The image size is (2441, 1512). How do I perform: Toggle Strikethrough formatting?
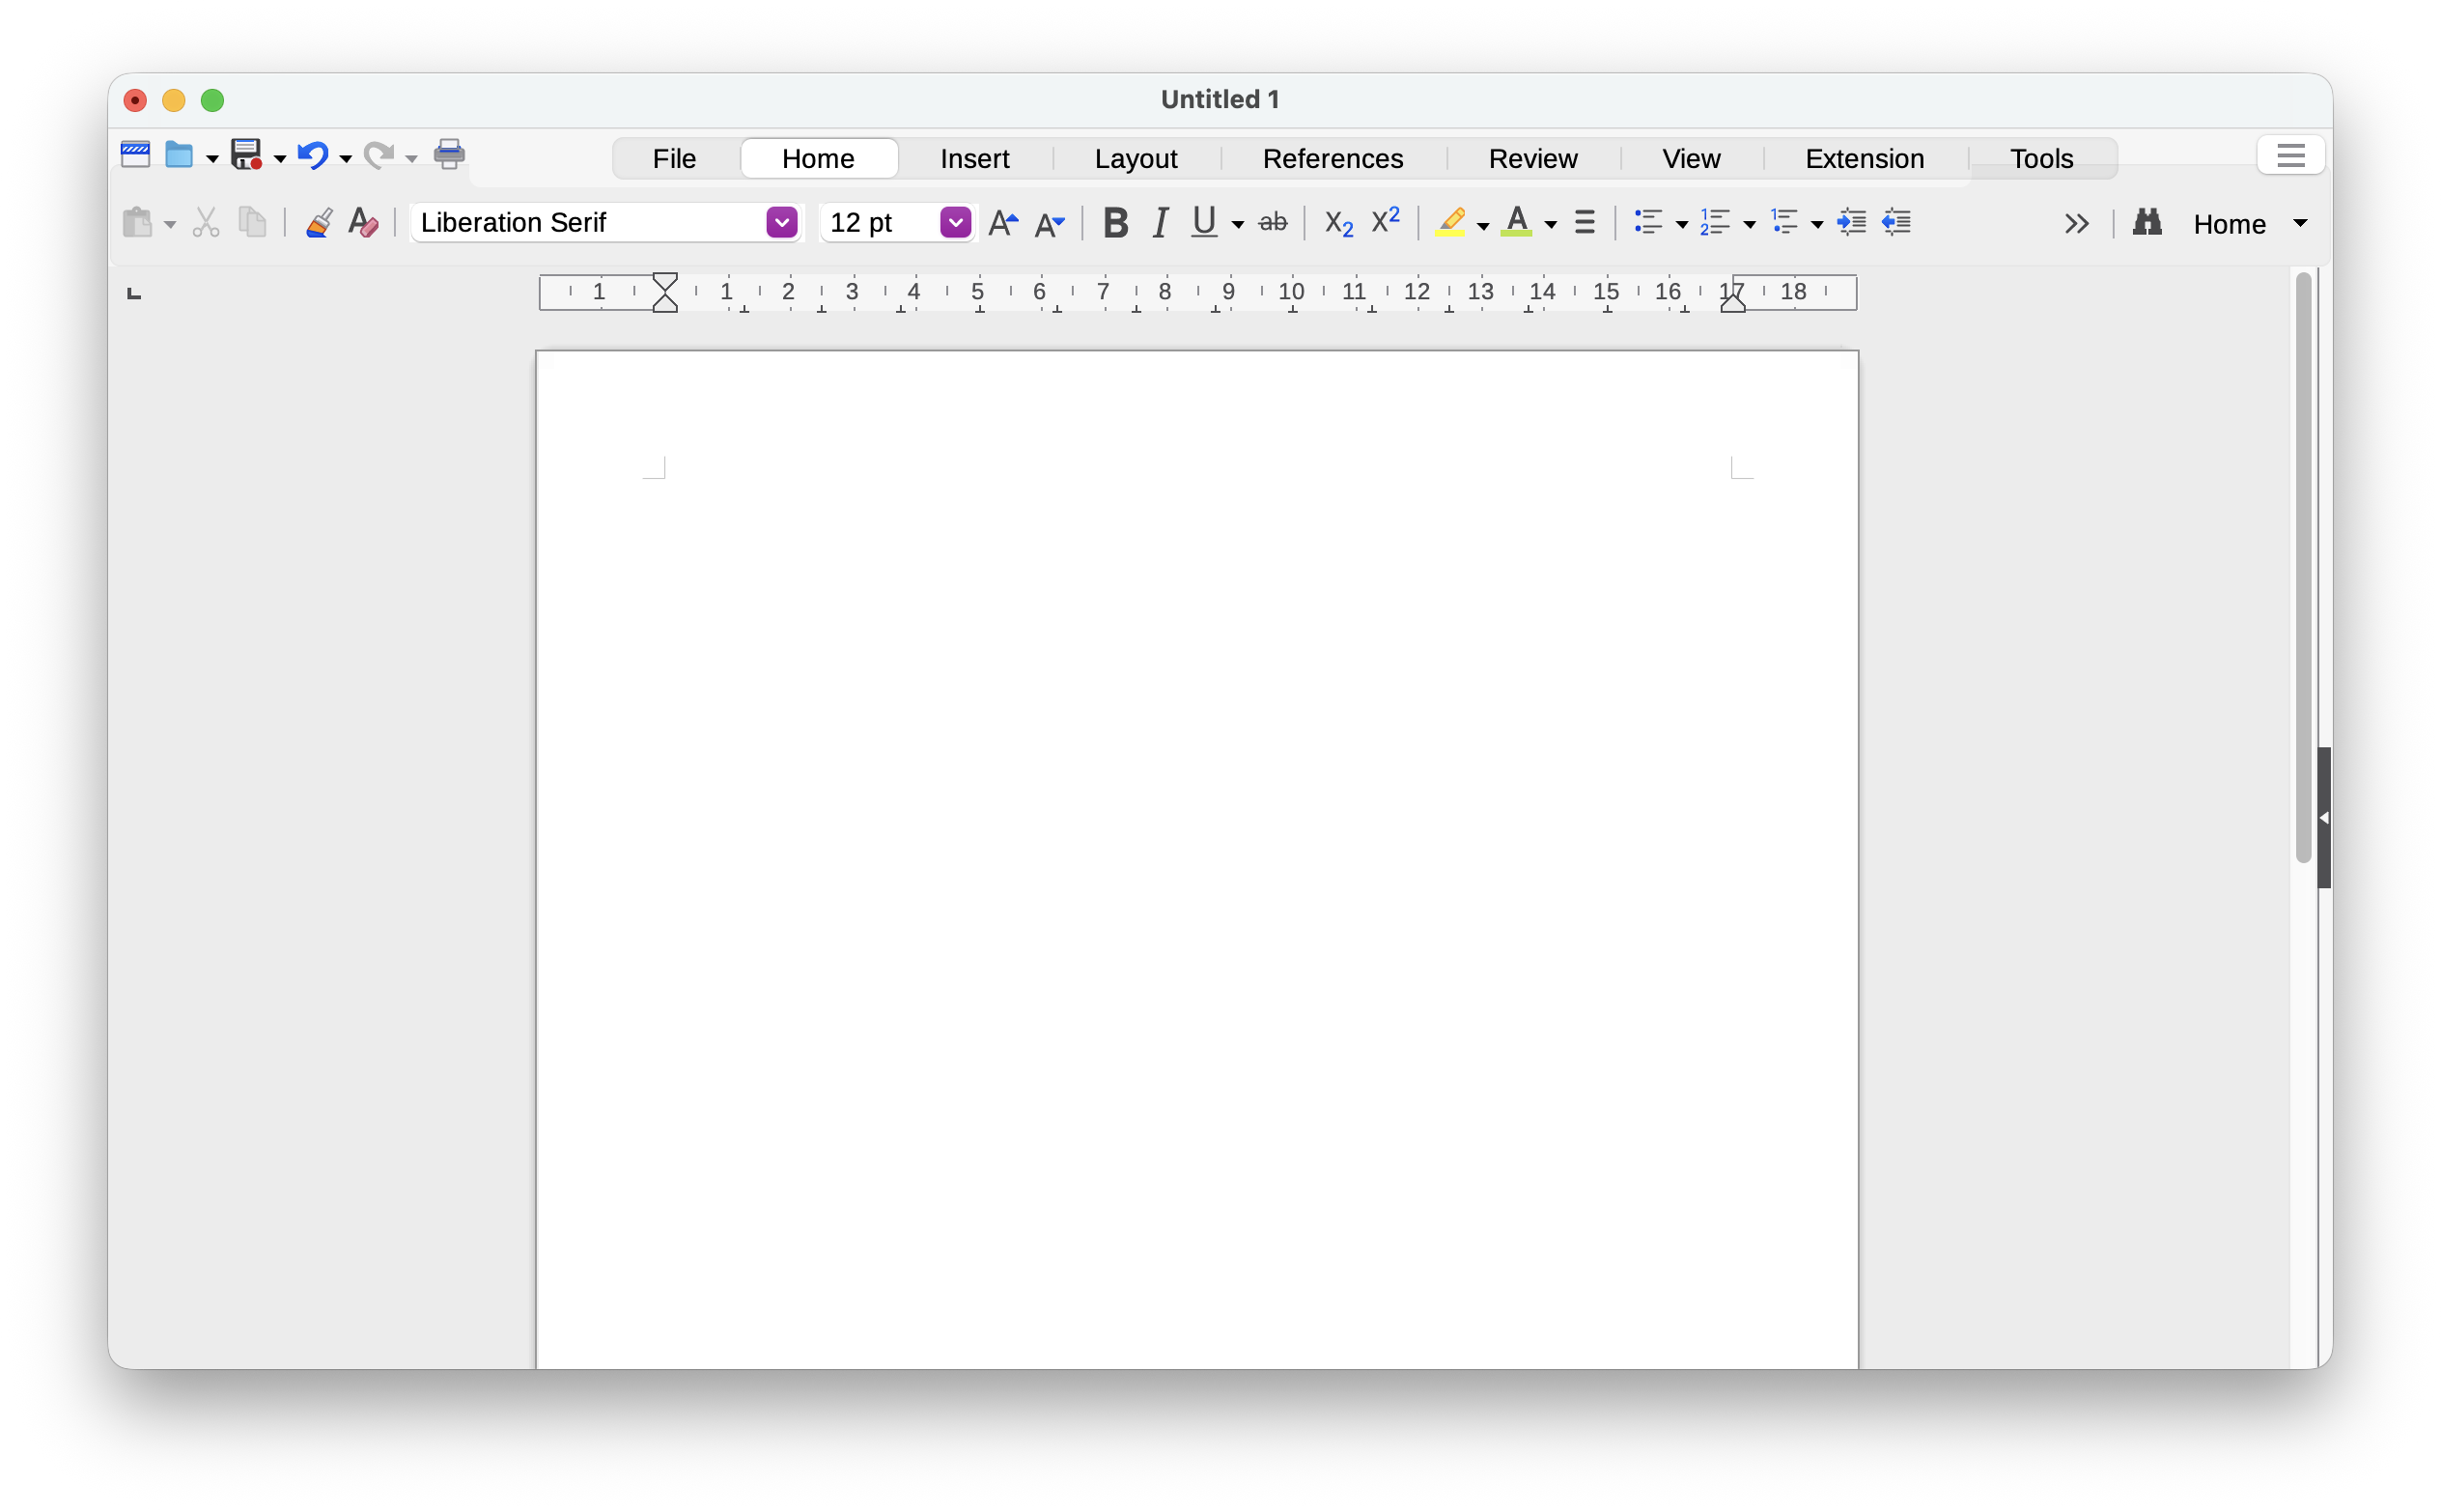point(1272,222)
